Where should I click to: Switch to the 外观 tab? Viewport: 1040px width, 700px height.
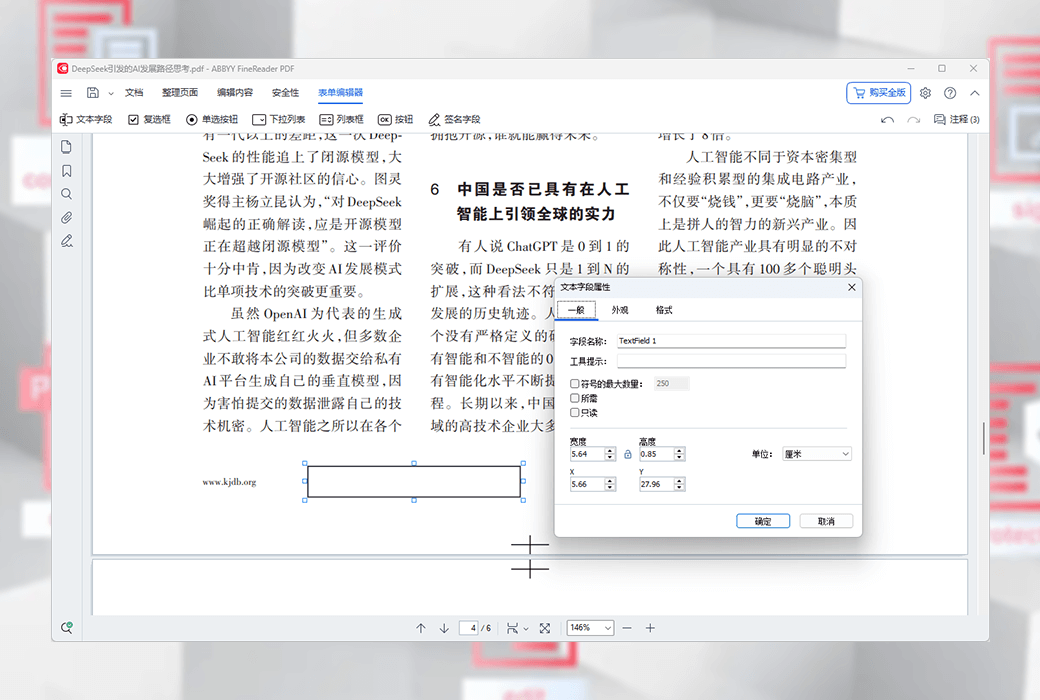(x=620, y=311)
